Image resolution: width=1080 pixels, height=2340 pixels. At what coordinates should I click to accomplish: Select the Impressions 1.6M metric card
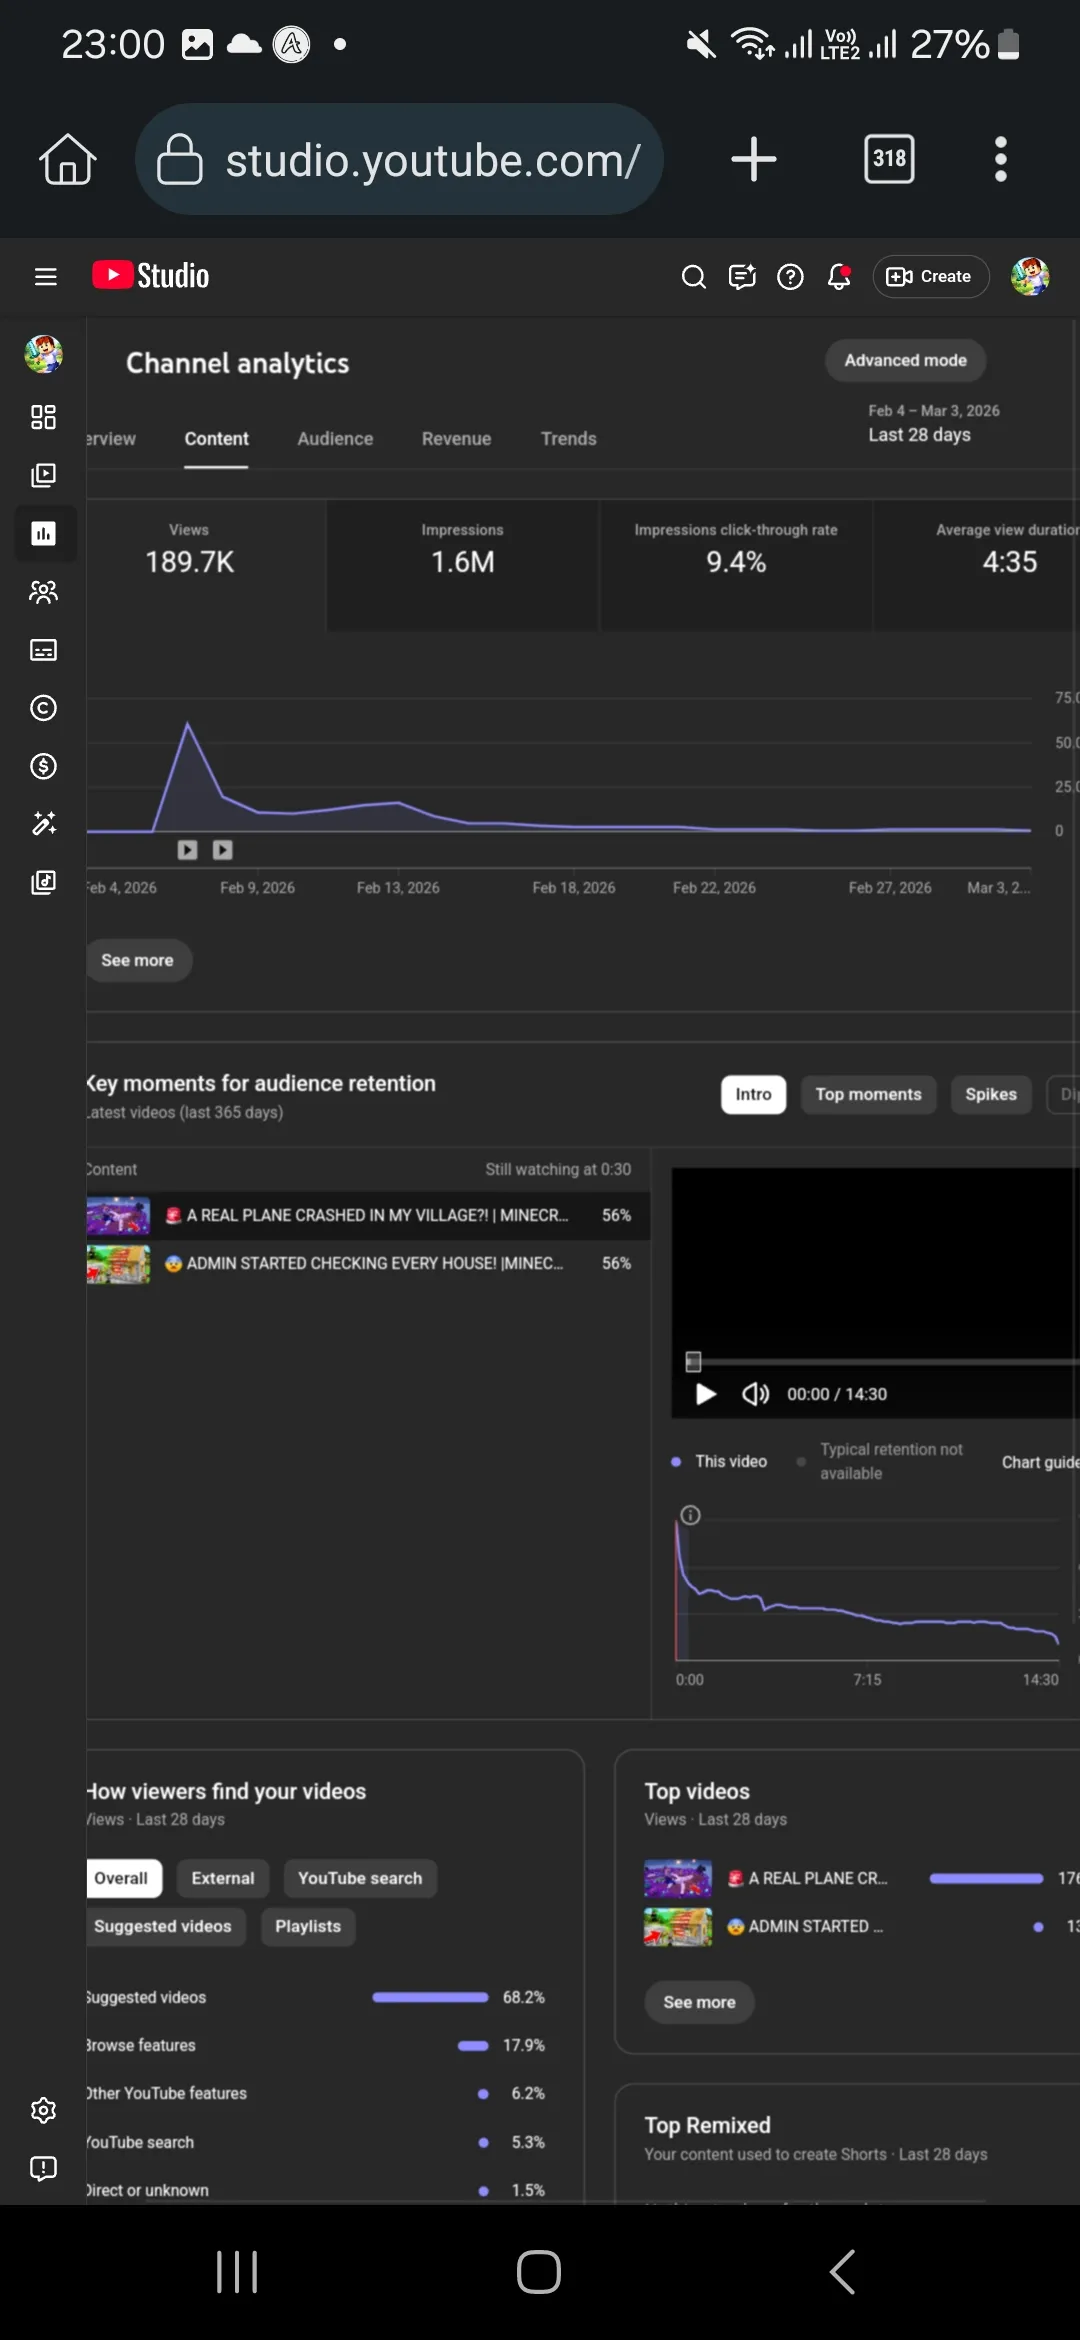462,566
